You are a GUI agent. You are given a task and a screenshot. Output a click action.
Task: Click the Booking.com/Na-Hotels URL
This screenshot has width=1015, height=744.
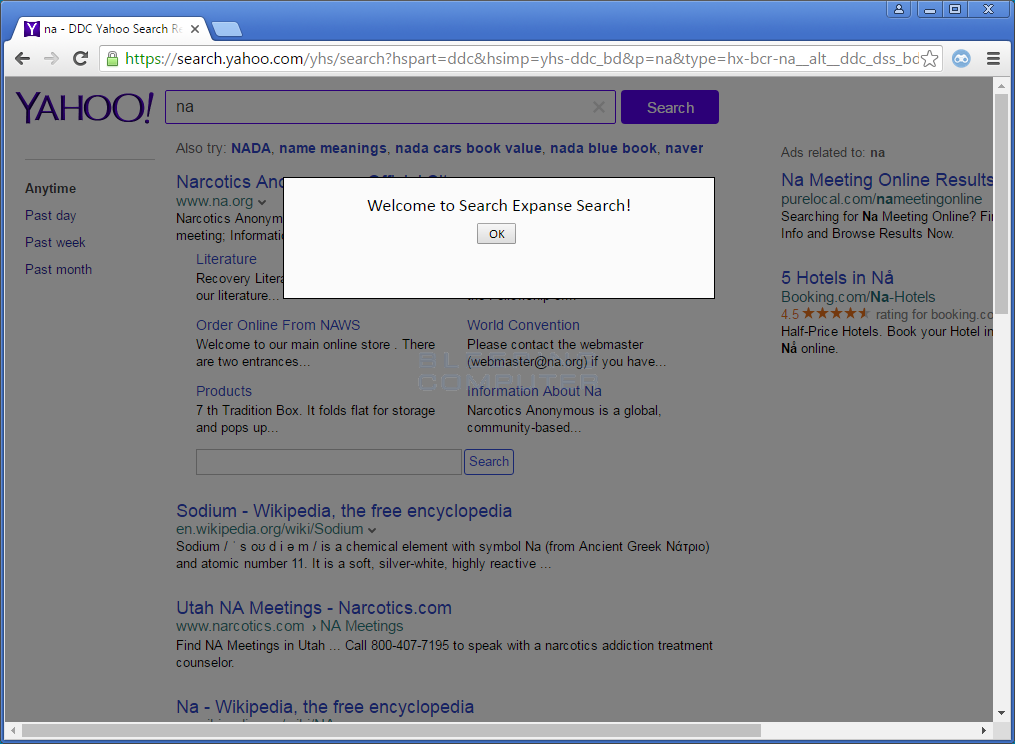[858, 297]
